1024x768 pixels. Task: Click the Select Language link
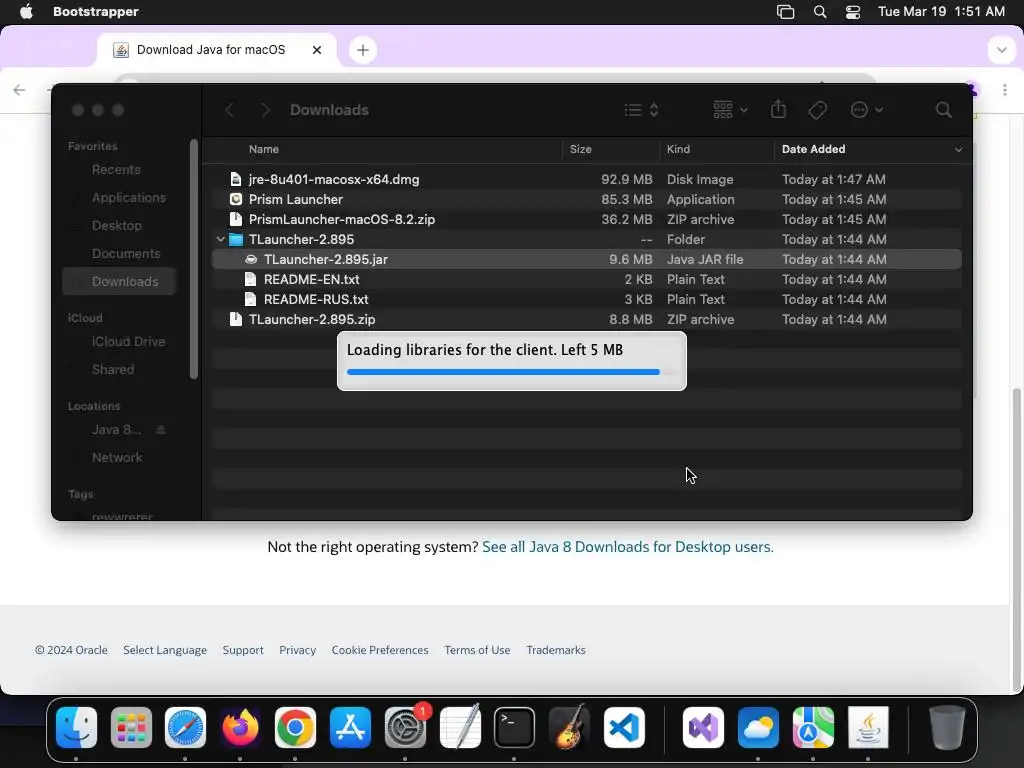pyautogui.click(x=165, y=650)
